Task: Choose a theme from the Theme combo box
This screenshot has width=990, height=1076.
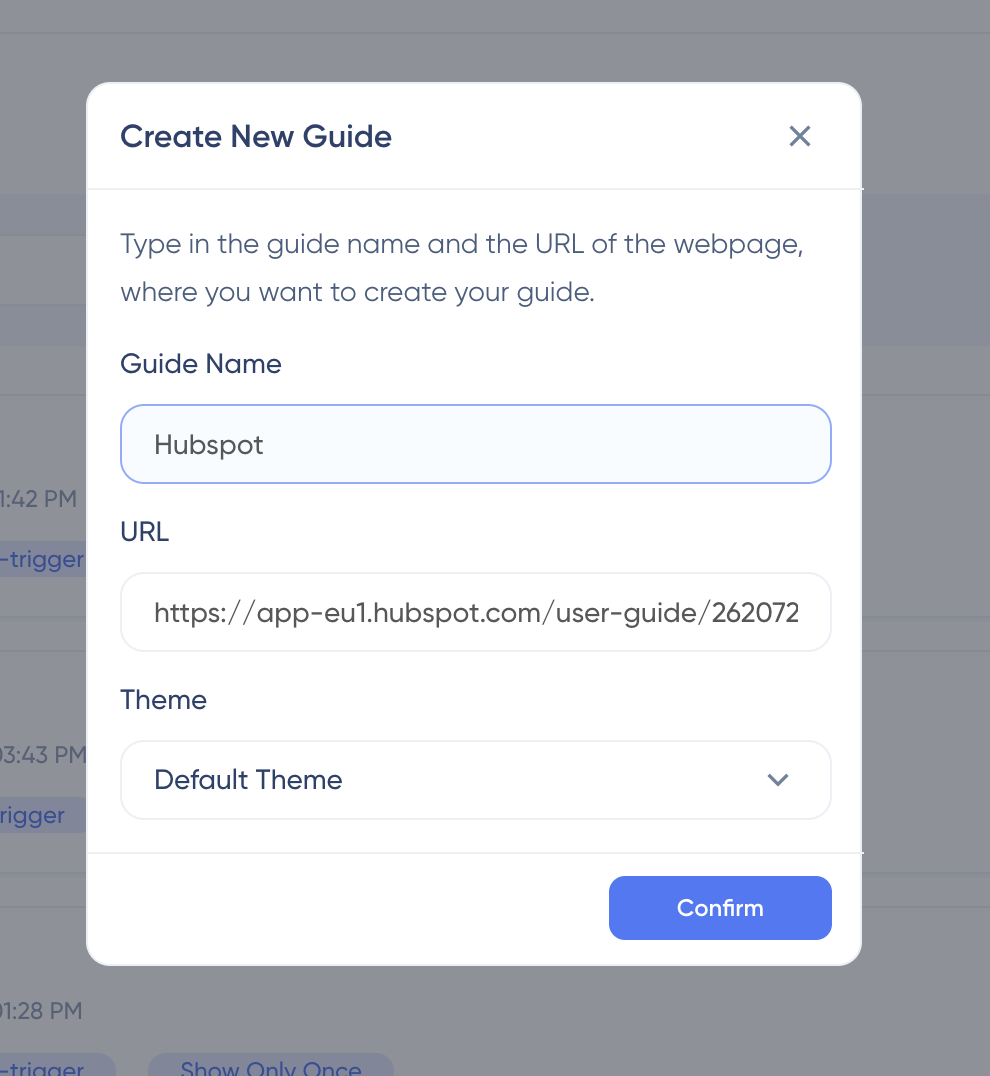Action: (x=475, y=780)
